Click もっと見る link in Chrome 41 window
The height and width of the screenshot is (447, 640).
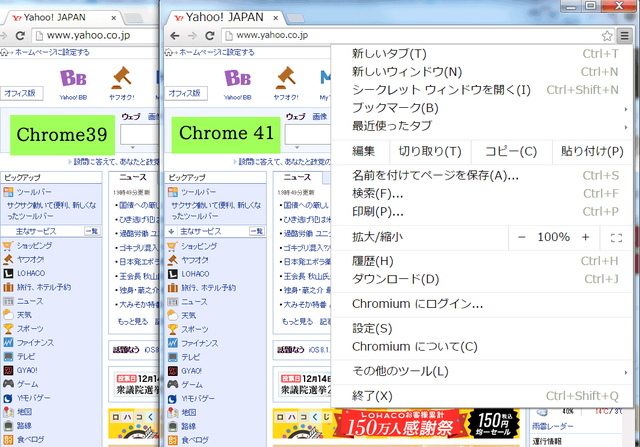coord(298,322)
